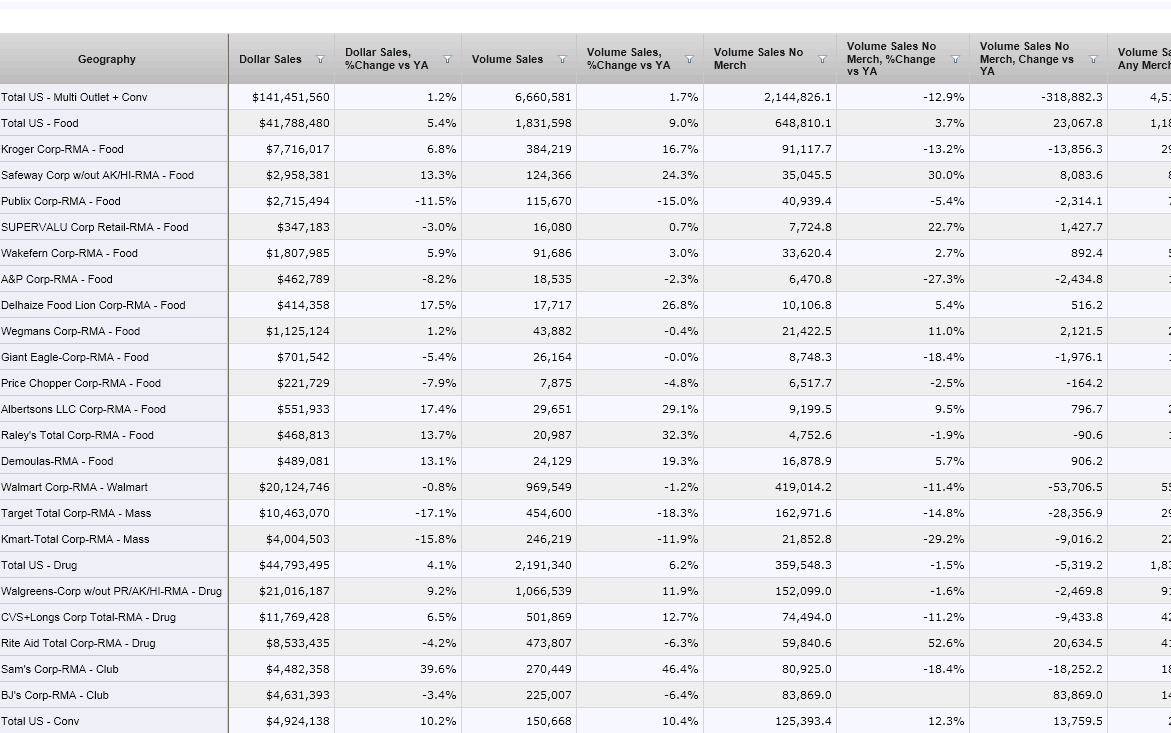1171x733 pixels.
Task: Click Sam's Corp-RMA - Club geography cell
Action: tap(59, 669)
